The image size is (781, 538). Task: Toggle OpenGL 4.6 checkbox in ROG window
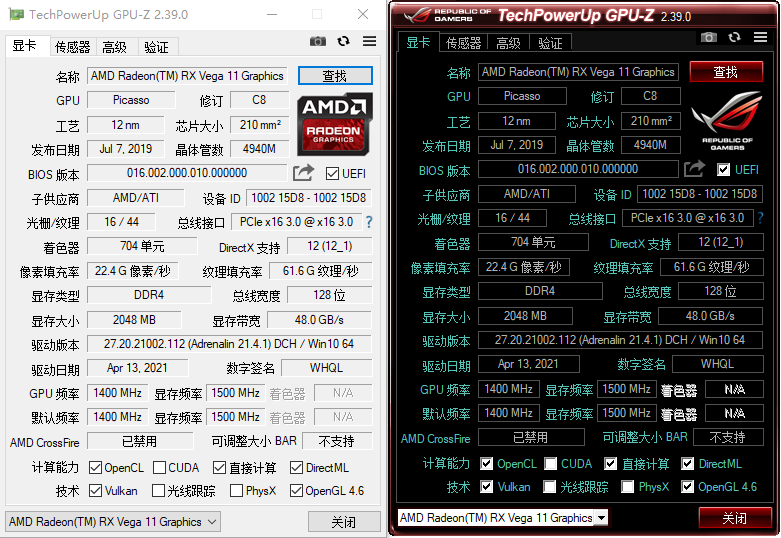point(687,487)
